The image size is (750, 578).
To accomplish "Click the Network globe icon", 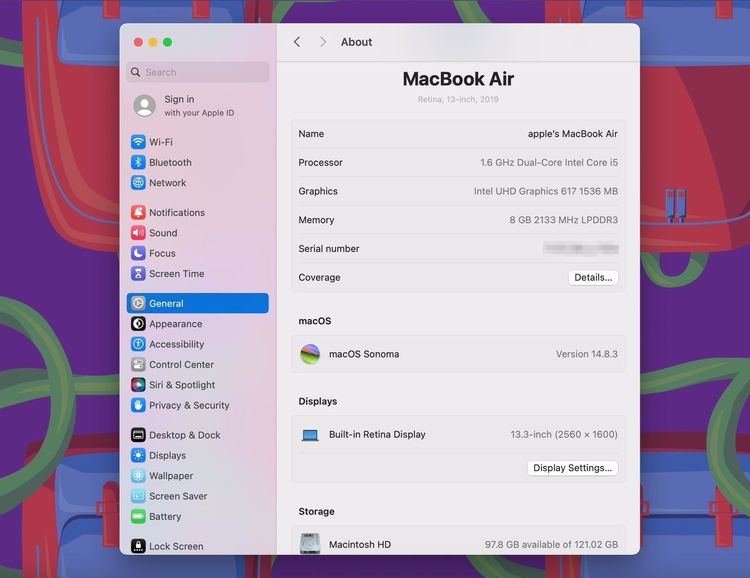I will pos(138,182).
